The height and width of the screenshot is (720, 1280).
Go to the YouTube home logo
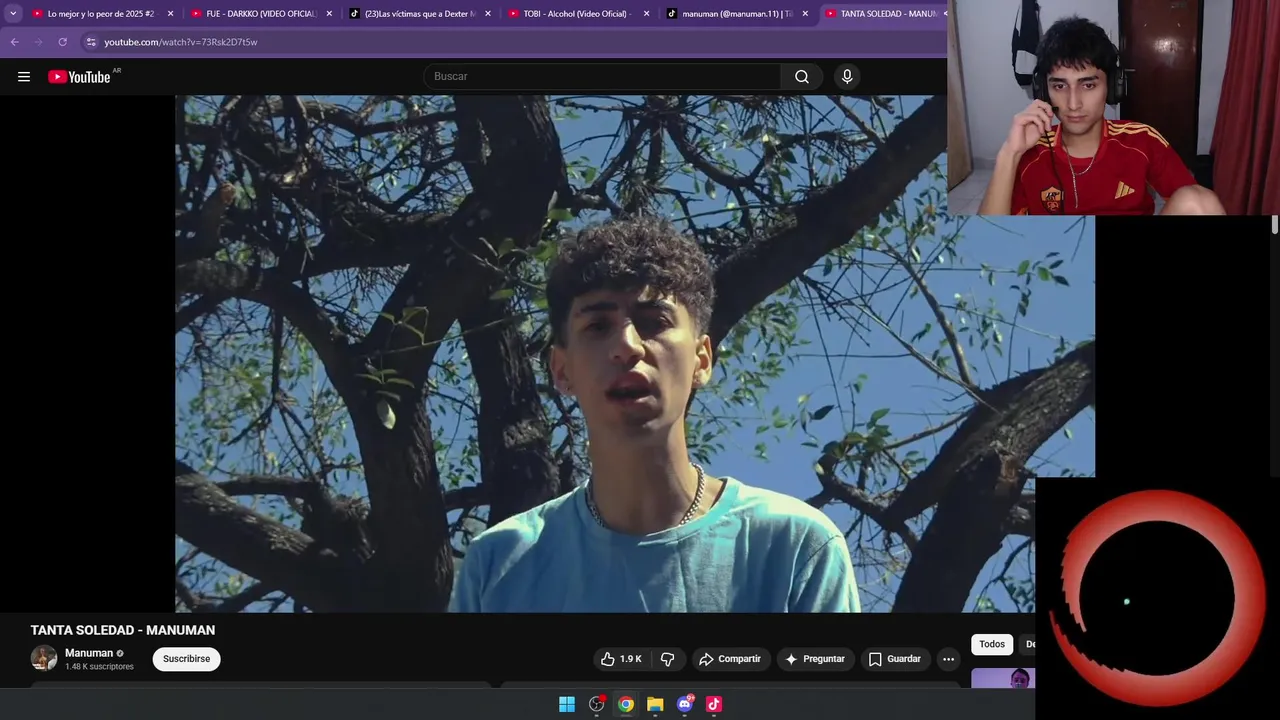79,77
